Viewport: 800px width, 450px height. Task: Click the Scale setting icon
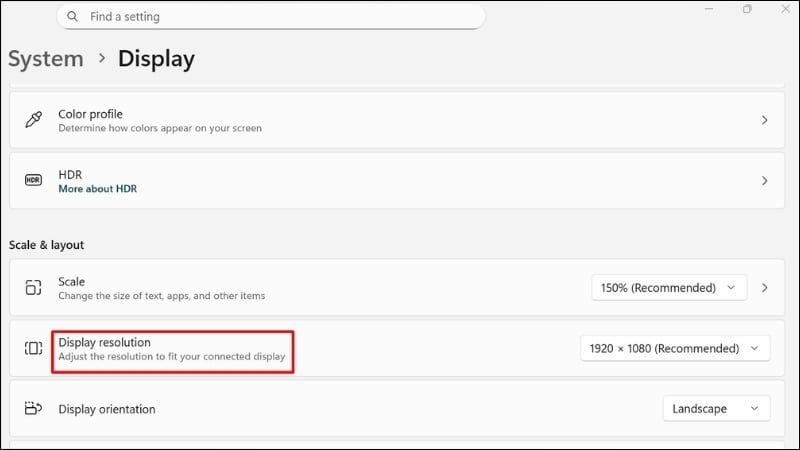(33, 287)
